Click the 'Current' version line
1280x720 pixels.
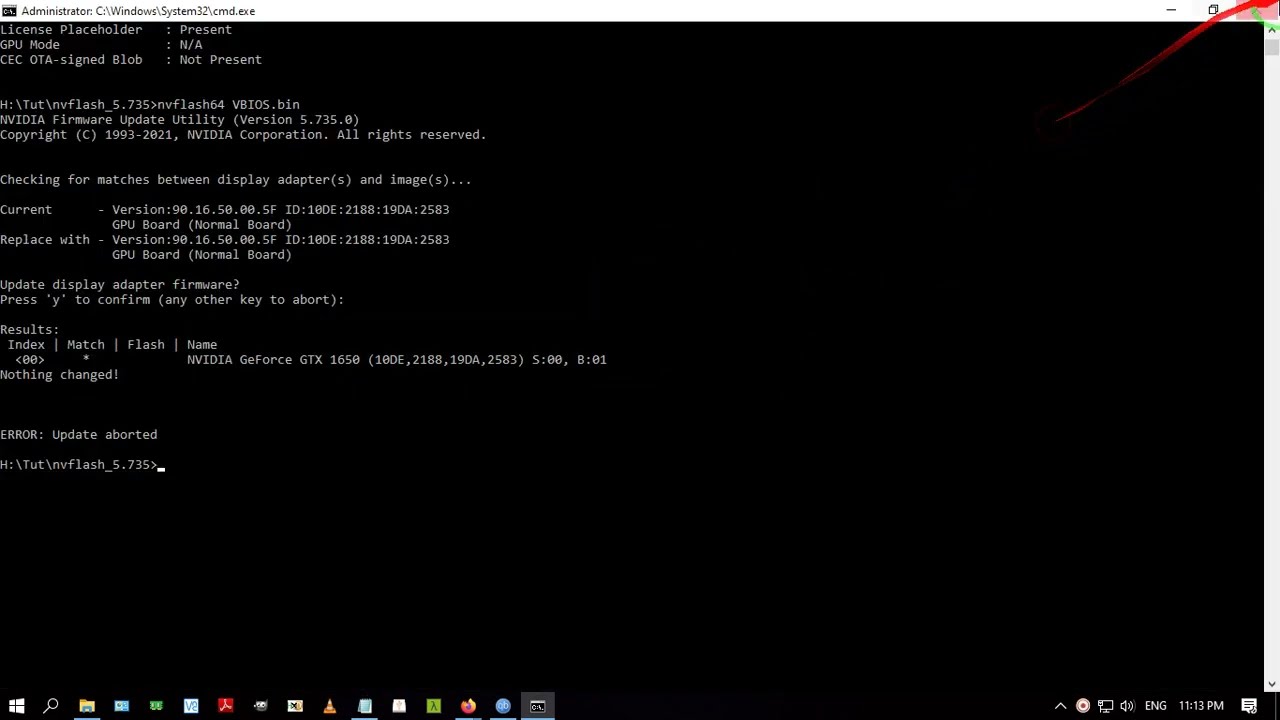click(225, 209)
